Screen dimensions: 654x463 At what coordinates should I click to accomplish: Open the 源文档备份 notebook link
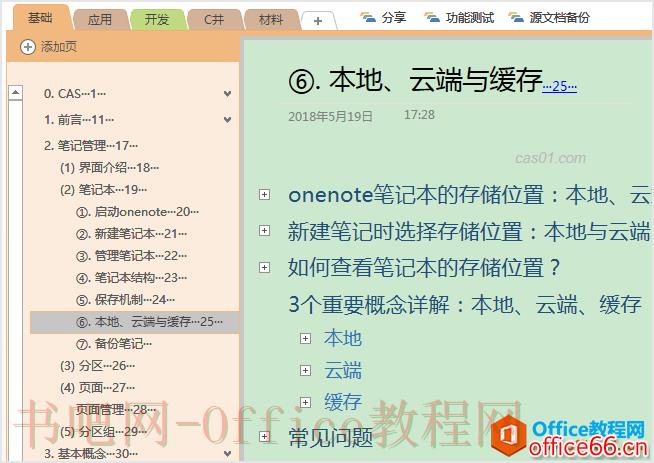(x=560, y=18)
